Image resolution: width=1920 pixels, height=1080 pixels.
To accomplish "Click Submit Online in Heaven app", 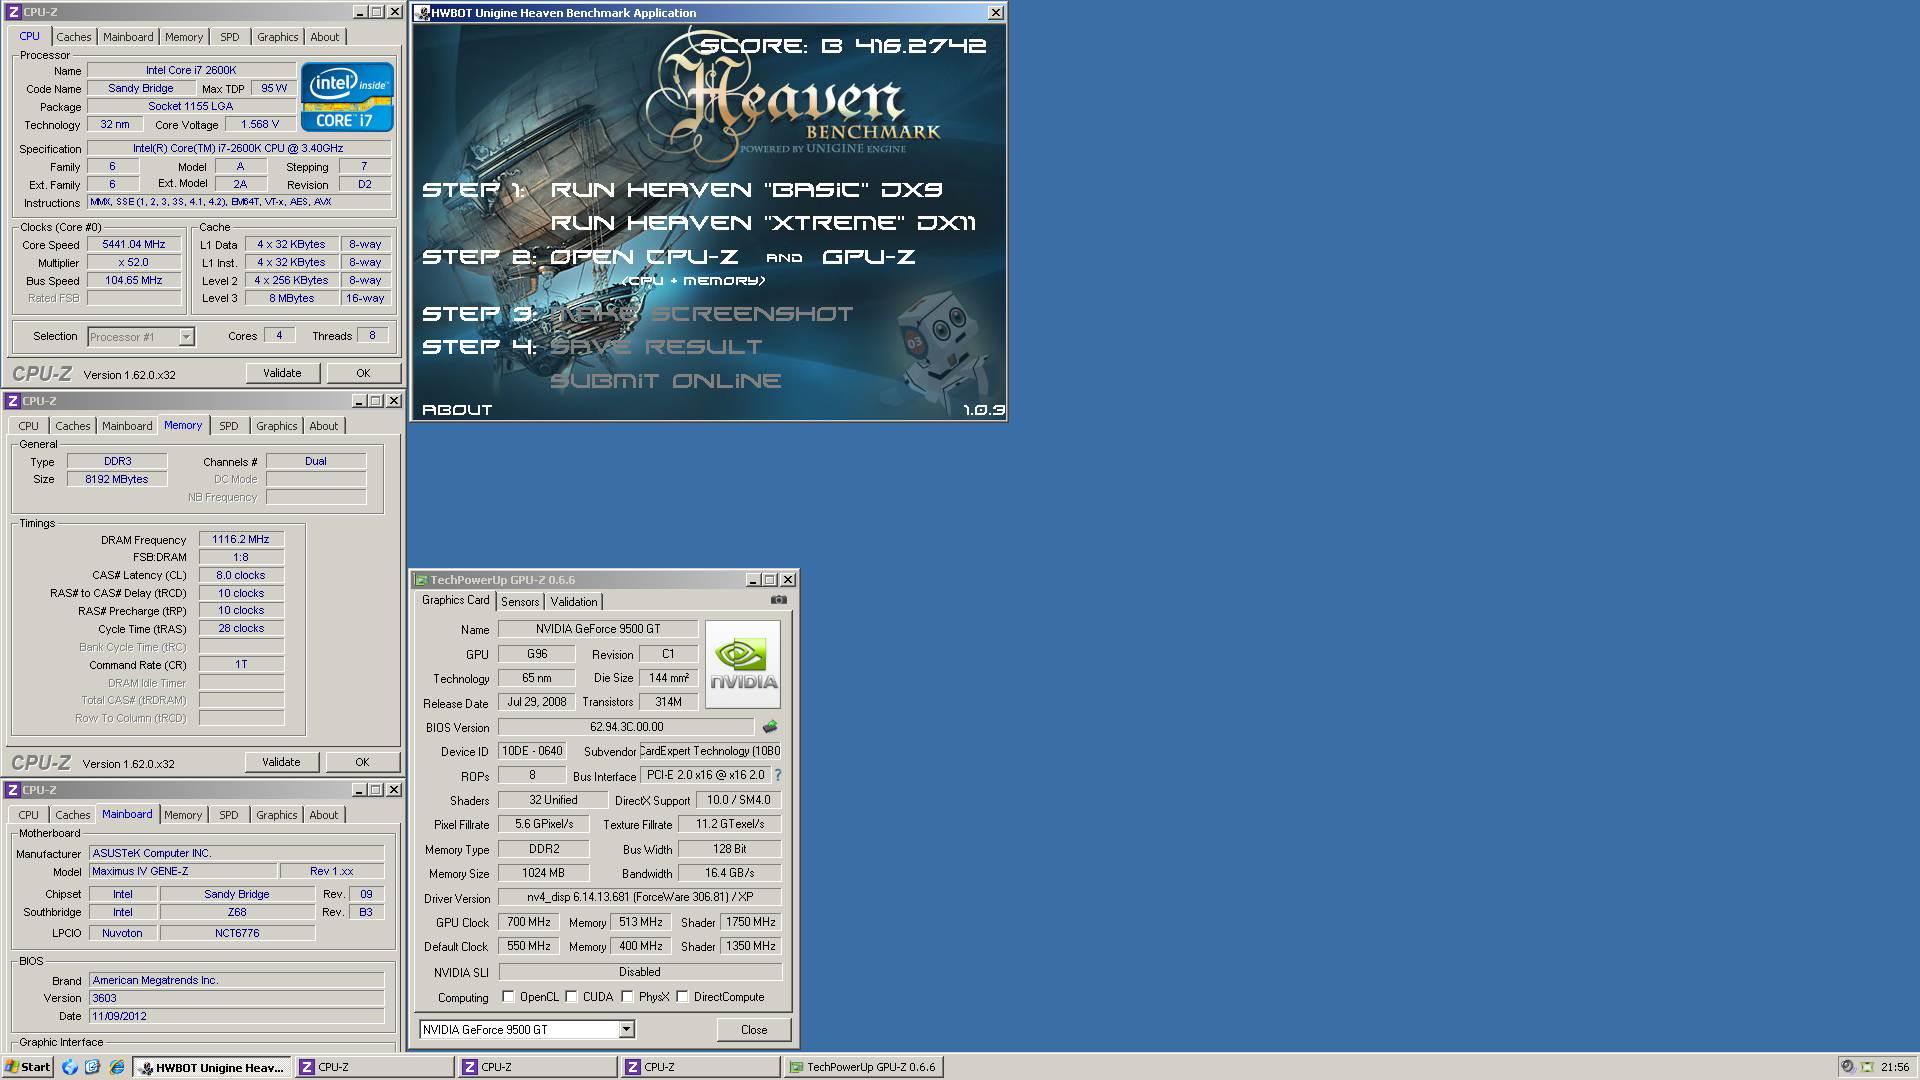I will coord(665,381).
